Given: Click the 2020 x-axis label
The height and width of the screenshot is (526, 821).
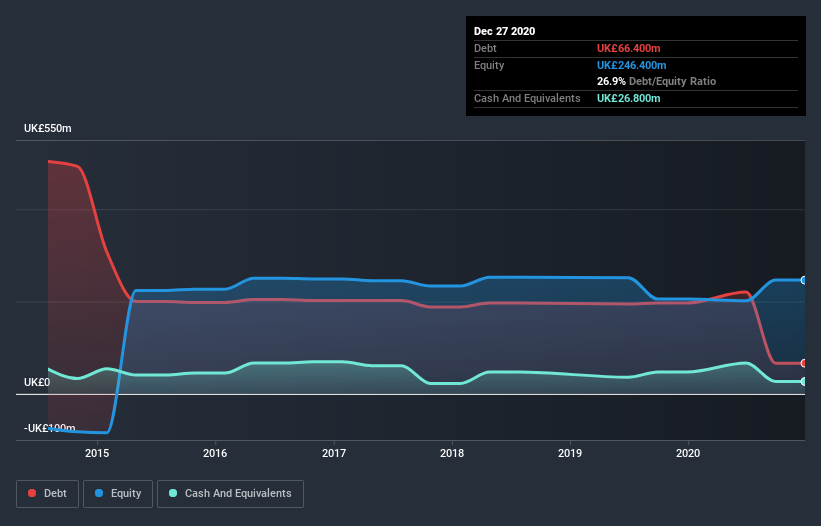Looking at the screenshot, I should tap(688, 453).
